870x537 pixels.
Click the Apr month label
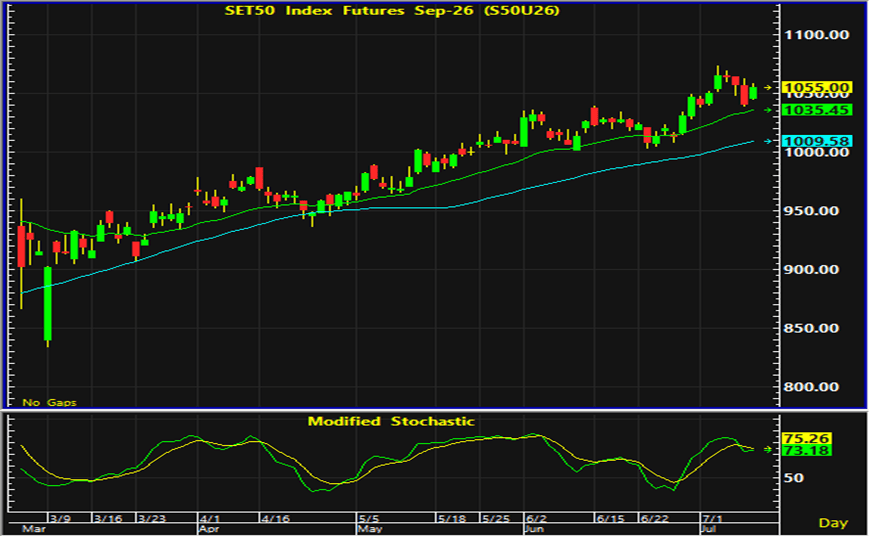pyautogui.click(x=209, y=529)
